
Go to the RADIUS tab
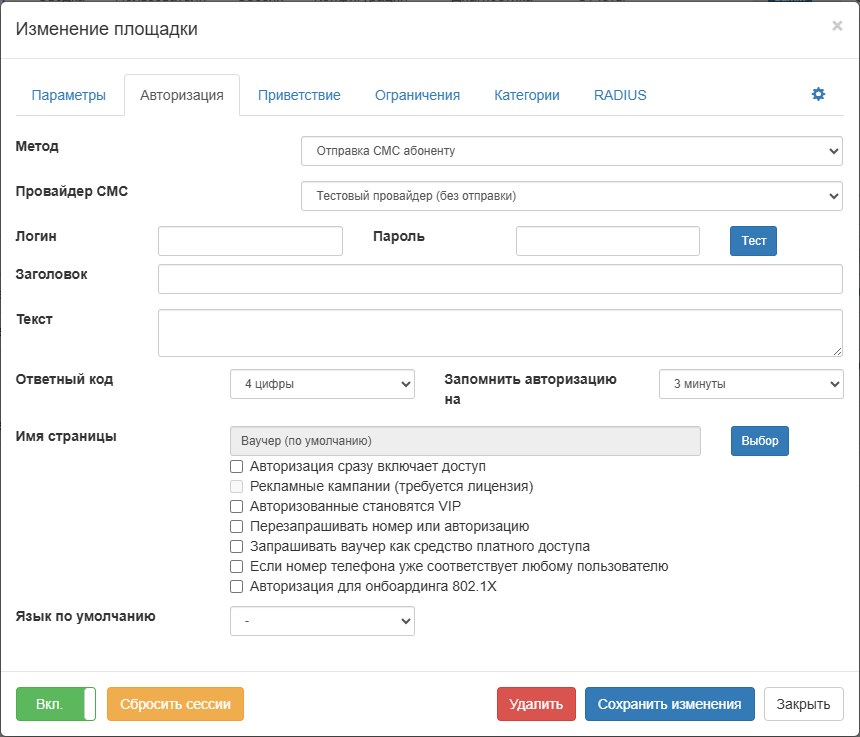point(620,95)
